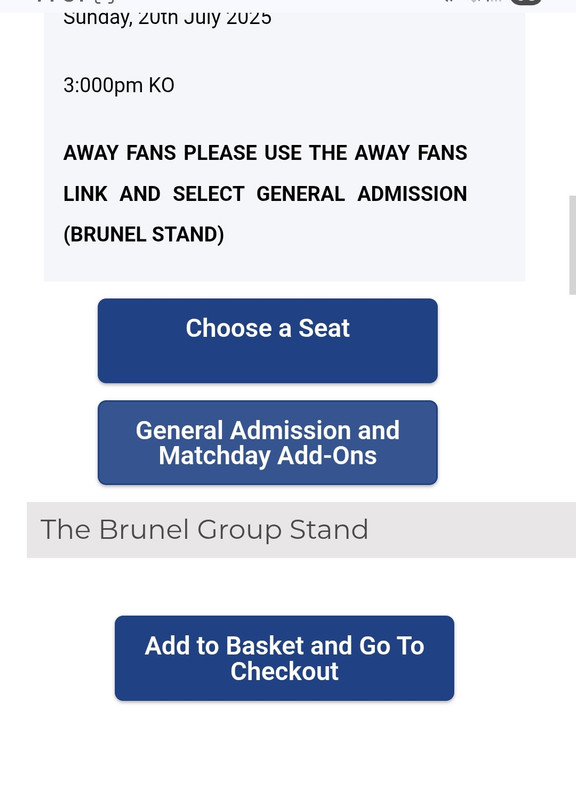Click the 3:000pm KO kickoff text
This screenshot has height=800, width=576.
[119, 85]
